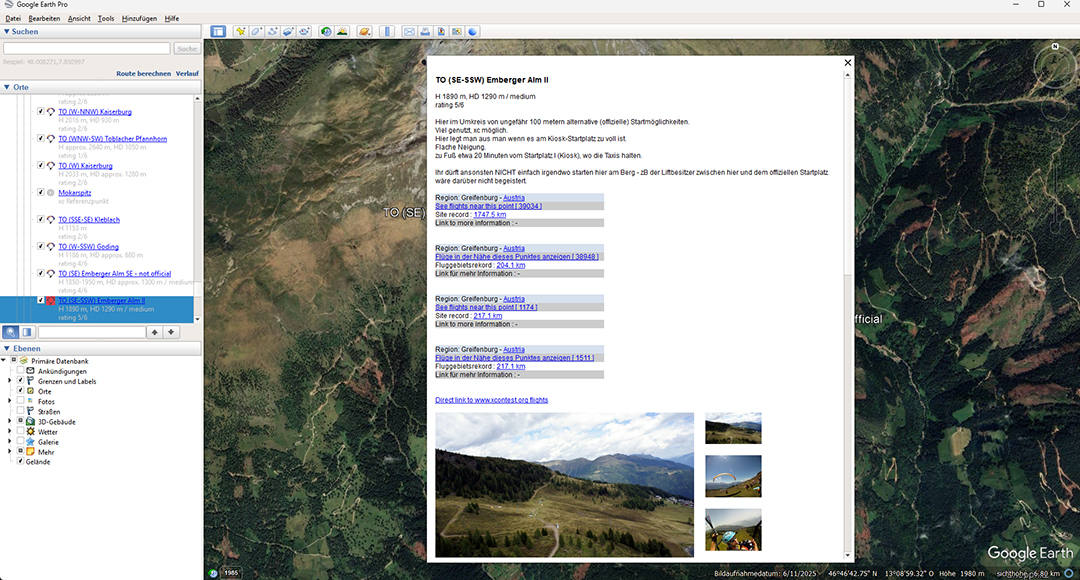The height and width of the screenshot is (580, 1080).
Task: Uncheck the Gelände layer
Action: coord(20,461)
